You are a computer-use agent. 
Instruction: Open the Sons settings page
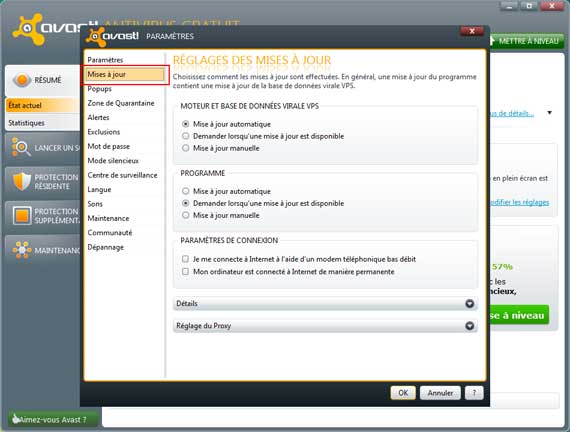pyautogui.click(x=95, y=204)
